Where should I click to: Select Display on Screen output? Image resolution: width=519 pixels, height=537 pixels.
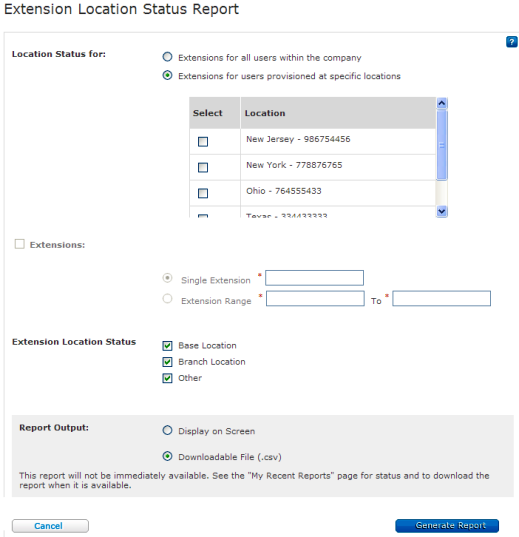point(167,430)
